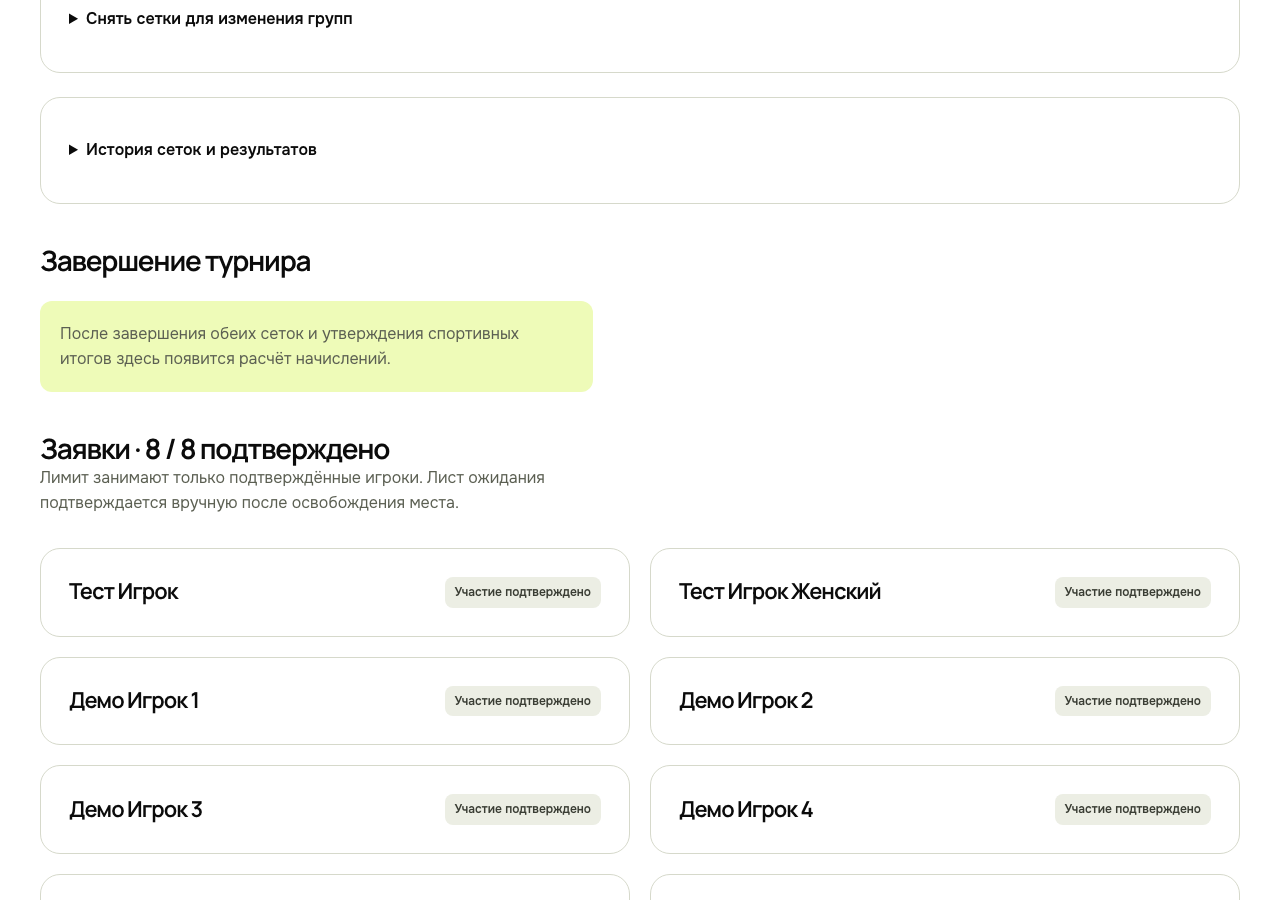Click the 'Заявки · 8 / 8 подтверждено' heading

(x=215, y=449)
